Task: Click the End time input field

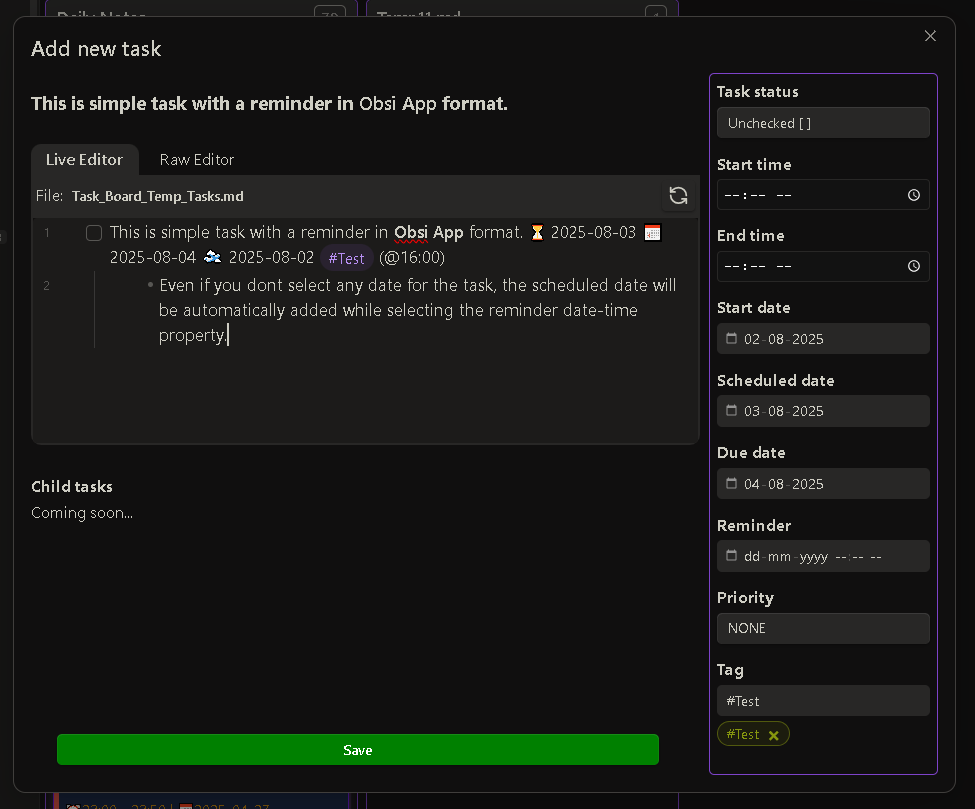Action: pyautogui.click(x=823, y=266)
